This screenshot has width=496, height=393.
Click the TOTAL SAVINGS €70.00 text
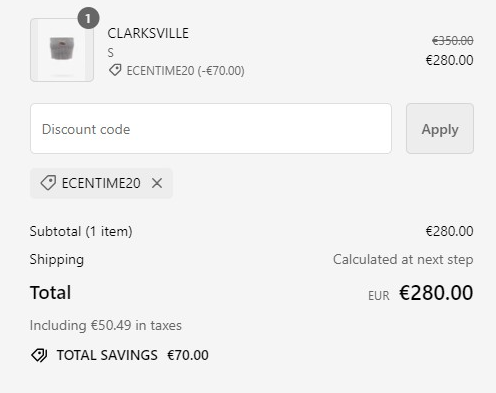133,355
